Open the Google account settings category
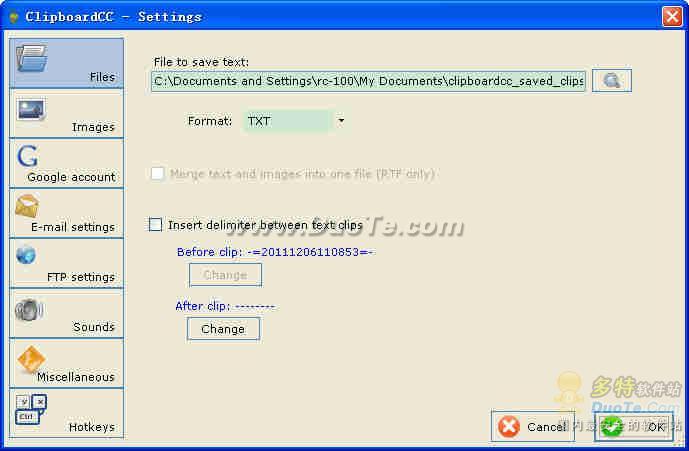This screenshot has width=689, height=451. point(66,164)
